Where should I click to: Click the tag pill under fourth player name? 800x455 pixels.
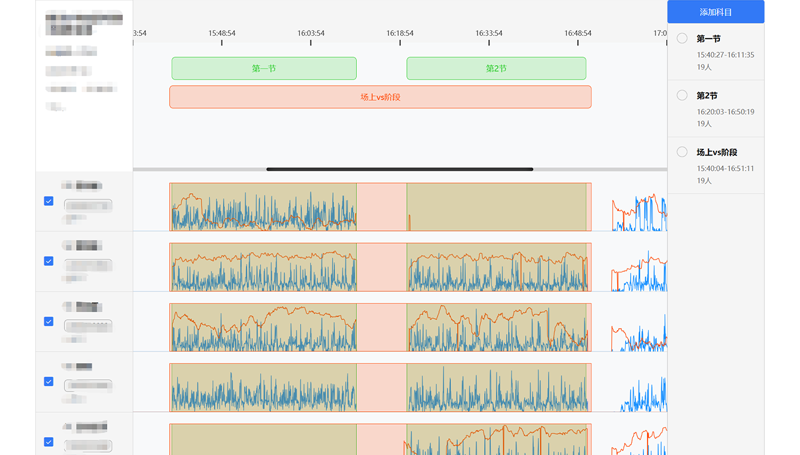(x=88, y=385)
